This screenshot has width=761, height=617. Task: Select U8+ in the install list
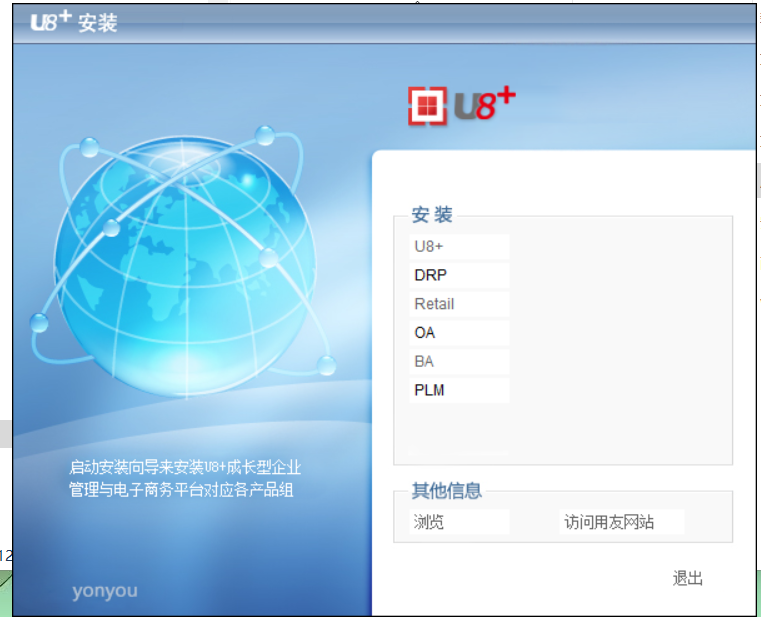click(x=459, y=247)
